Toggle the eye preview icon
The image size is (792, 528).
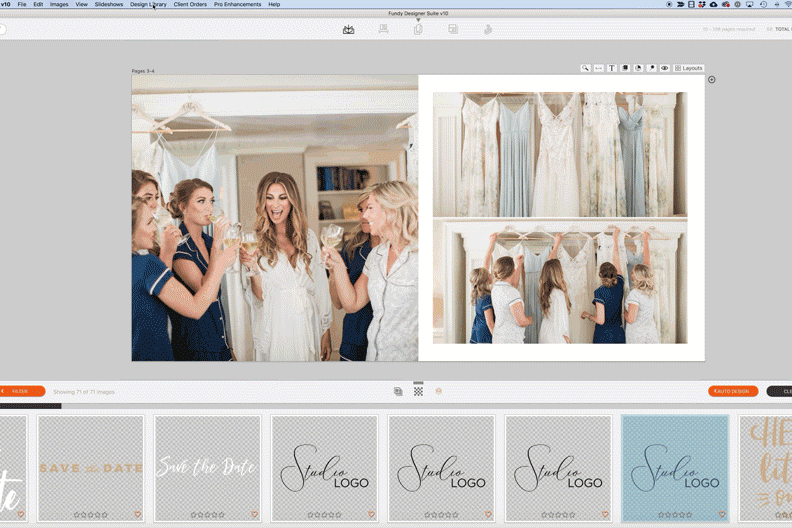tap(665, 68)
